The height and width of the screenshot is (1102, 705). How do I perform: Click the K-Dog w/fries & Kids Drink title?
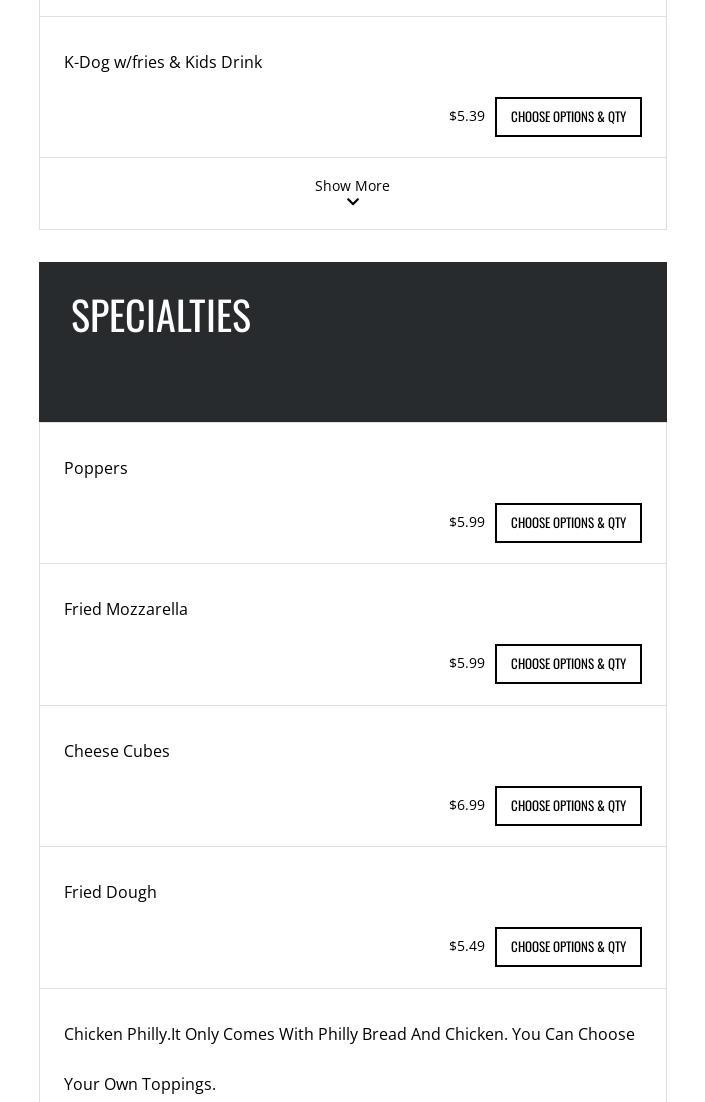pos(163,62)
